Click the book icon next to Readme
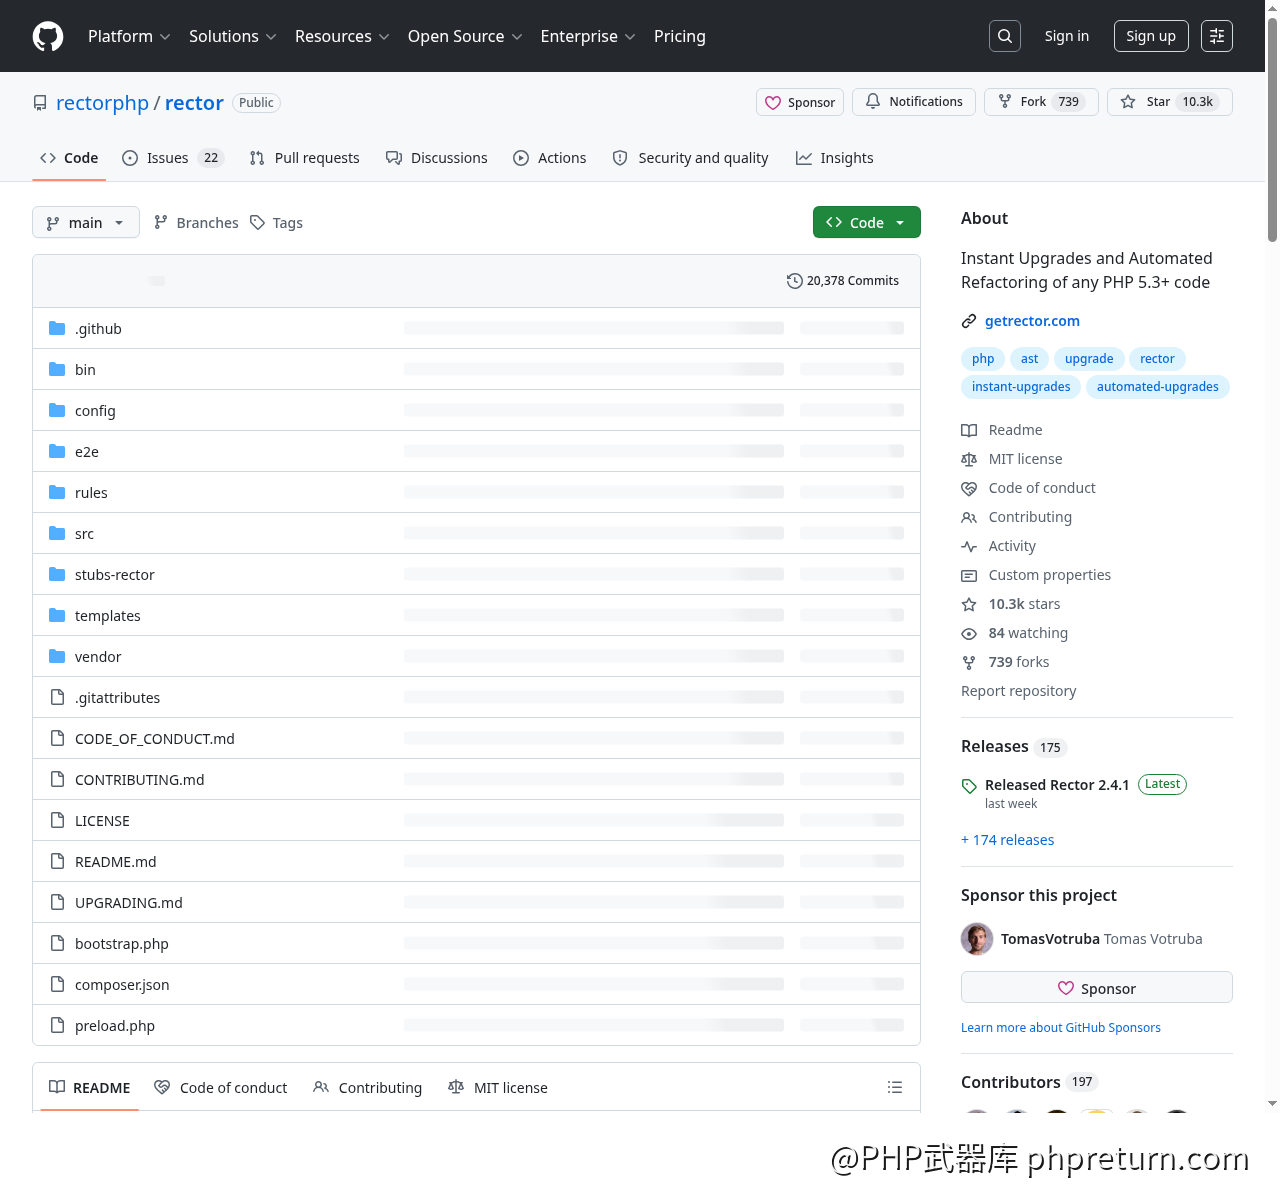This screenshot has height=1200, width=1280. click(x=969, y=430)
